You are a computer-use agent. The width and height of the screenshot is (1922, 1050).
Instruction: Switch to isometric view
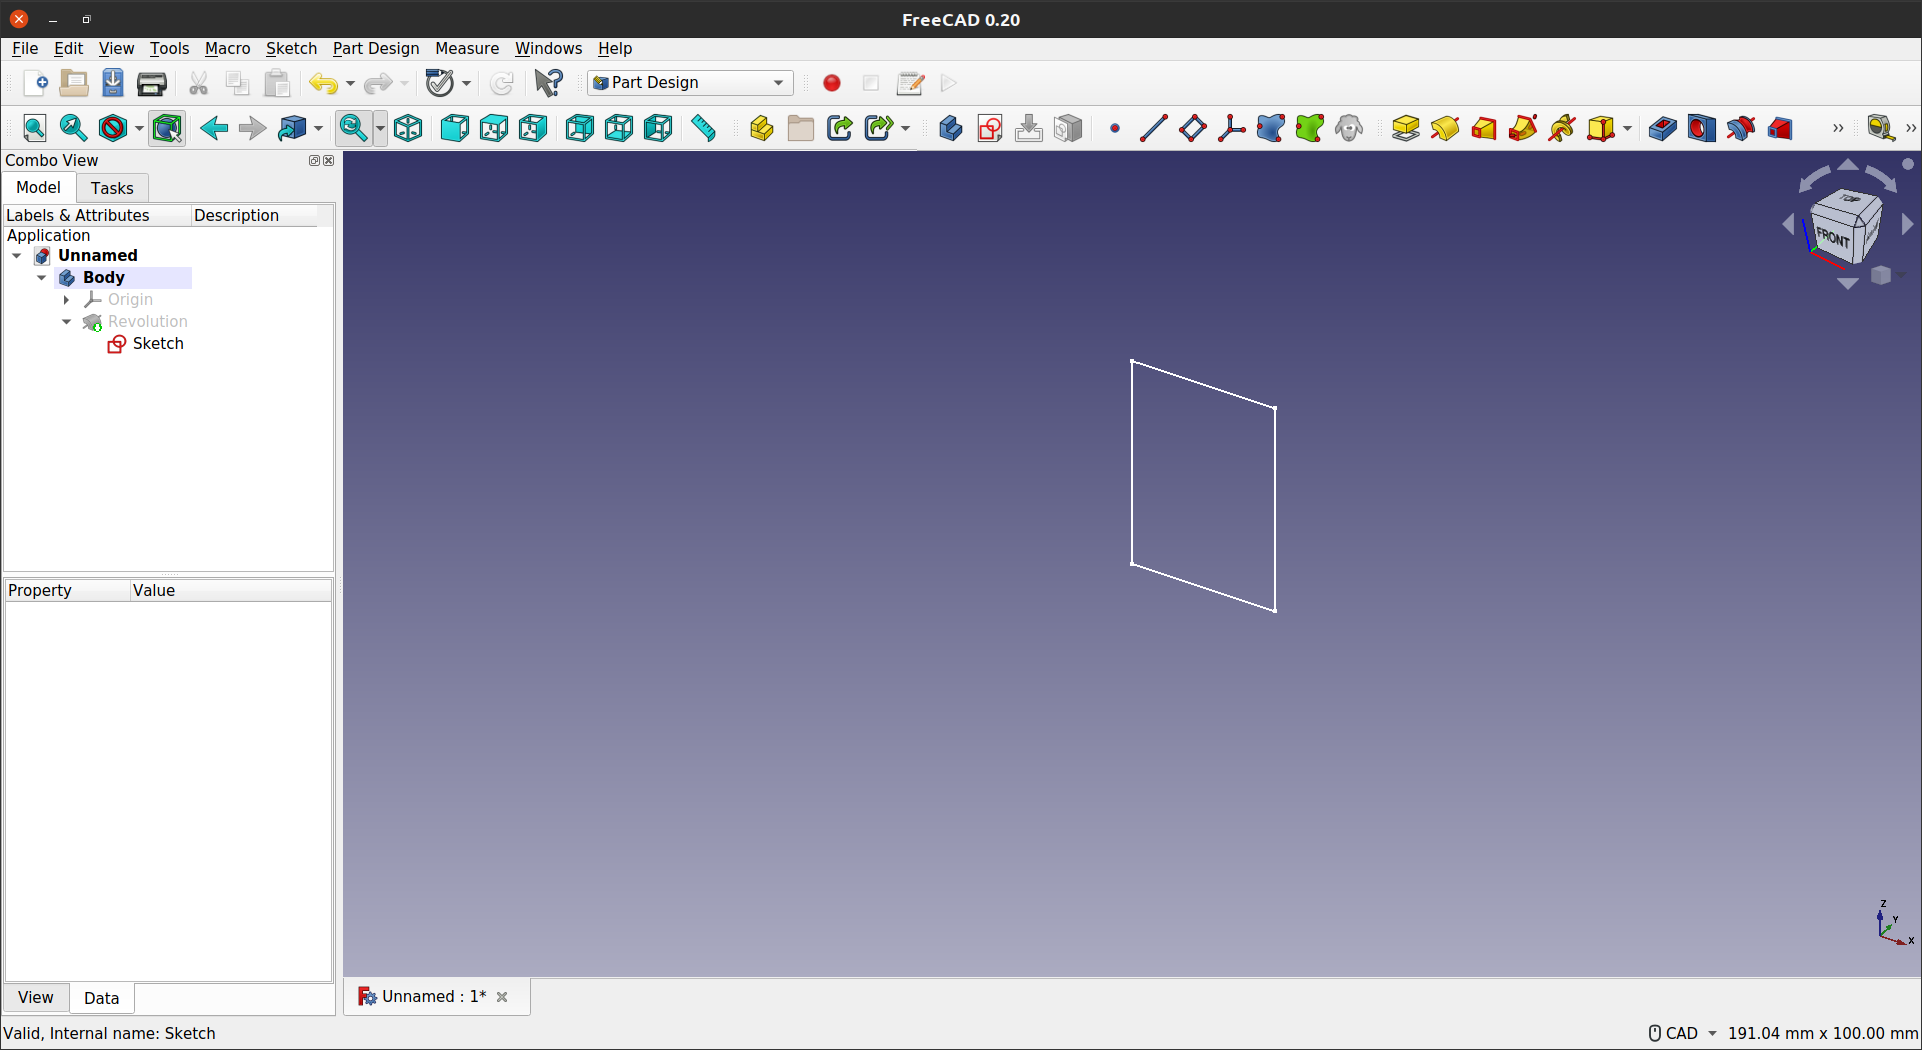click(x=408, y=128)
